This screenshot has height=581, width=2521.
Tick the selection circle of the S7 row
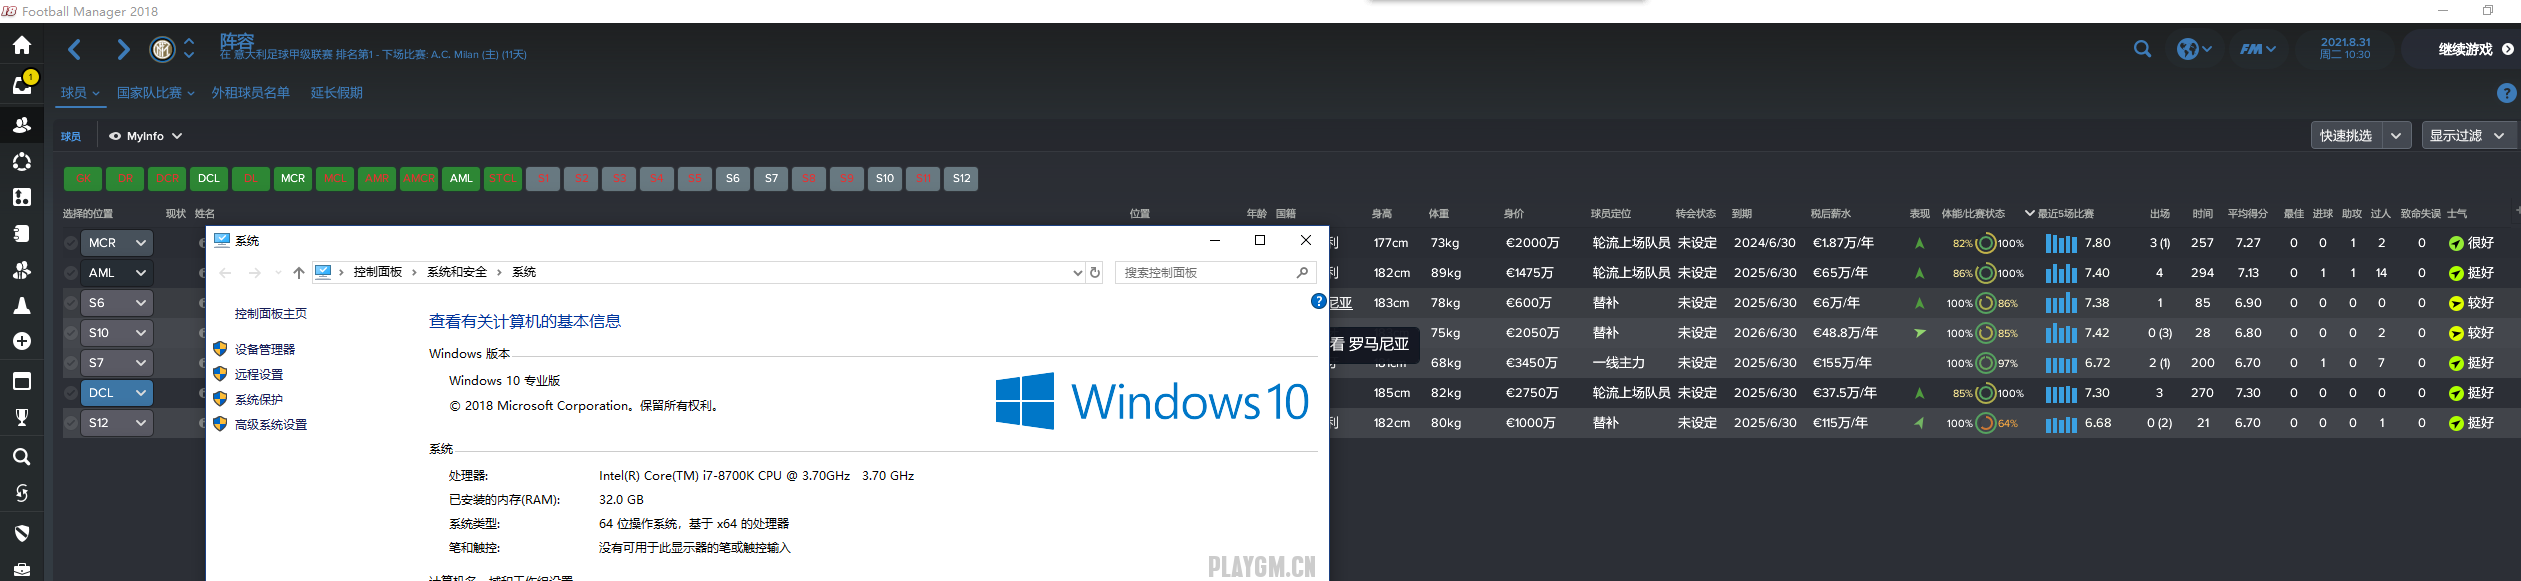tap(70, 363)
